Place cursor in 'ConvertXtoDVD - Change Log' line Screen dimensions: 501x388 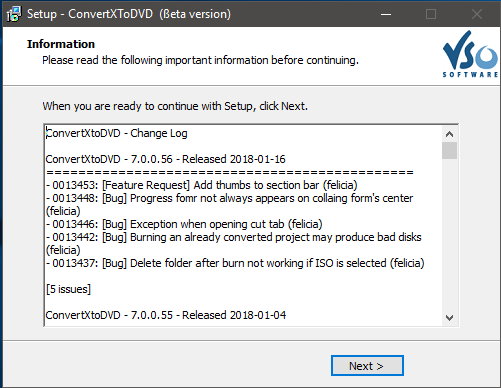(x=116, y=133)
